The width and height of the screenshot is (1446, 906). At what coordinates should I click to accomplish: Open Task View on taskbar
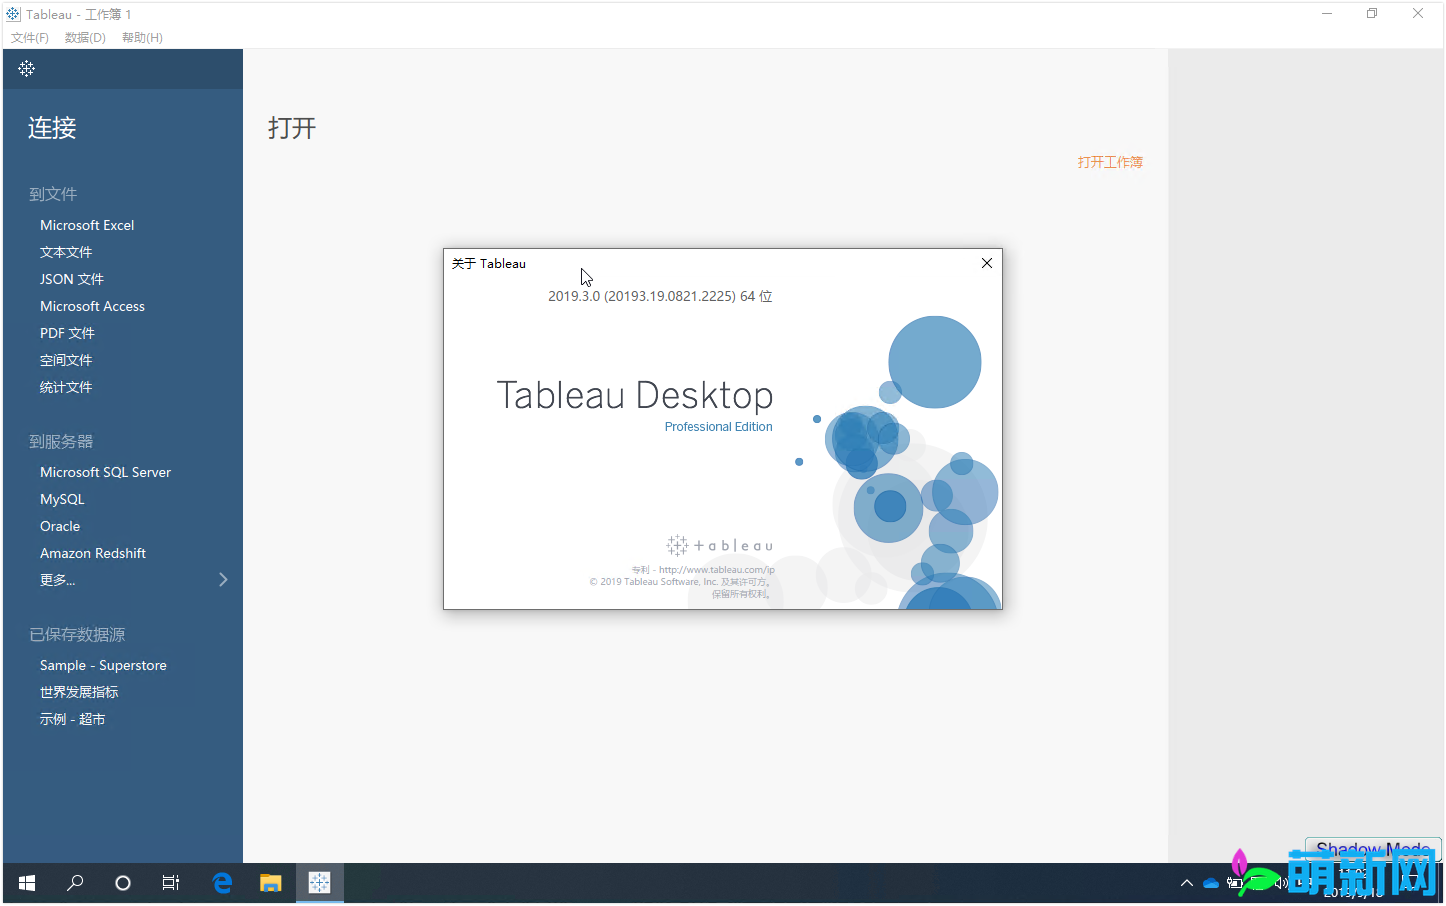point(171,883)
